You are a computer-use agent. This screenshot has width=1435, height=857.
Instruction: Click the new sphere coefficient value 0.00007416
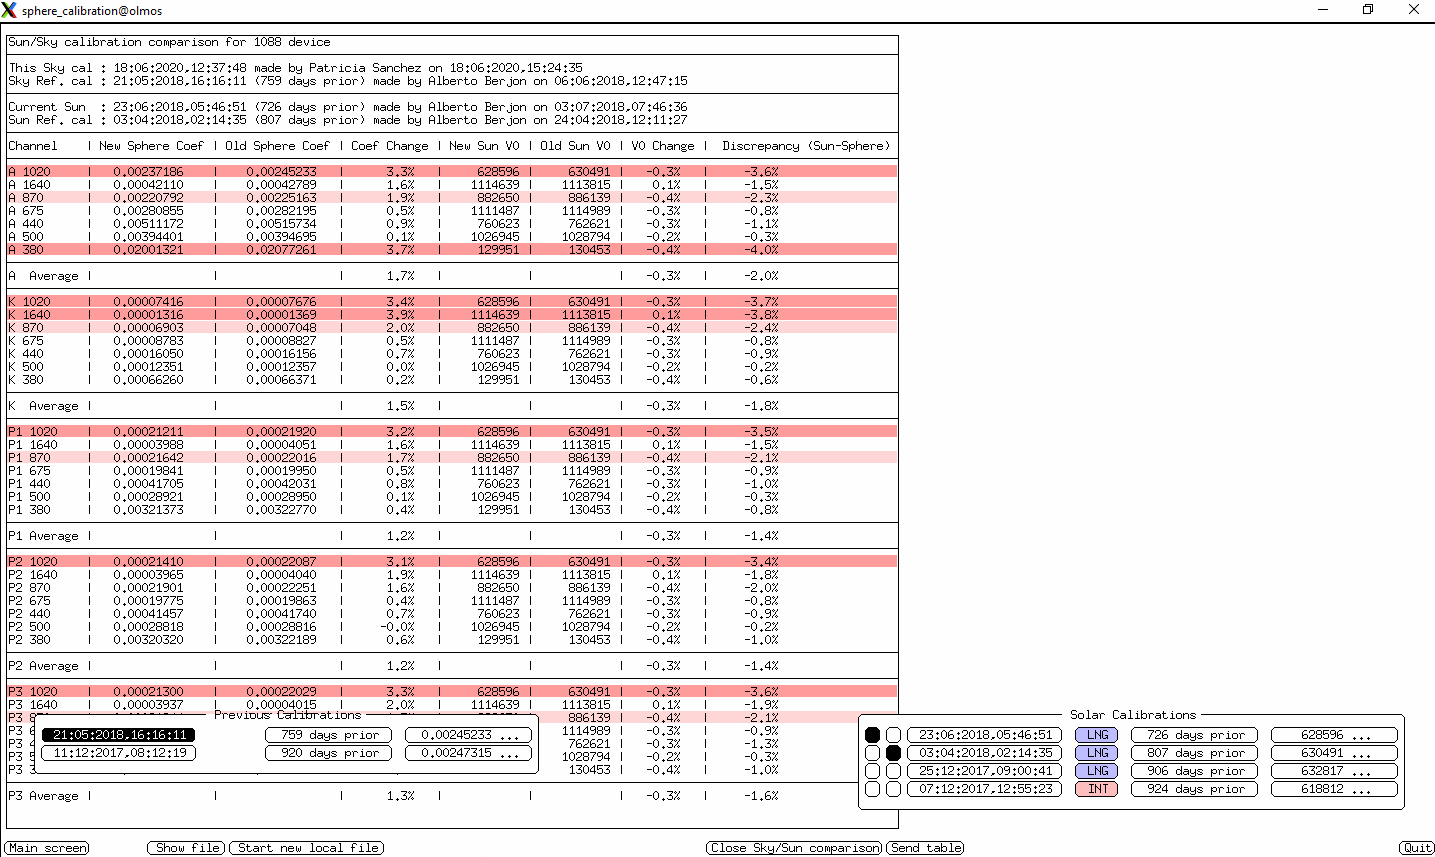pyautogui.click(x=148, y=302)
